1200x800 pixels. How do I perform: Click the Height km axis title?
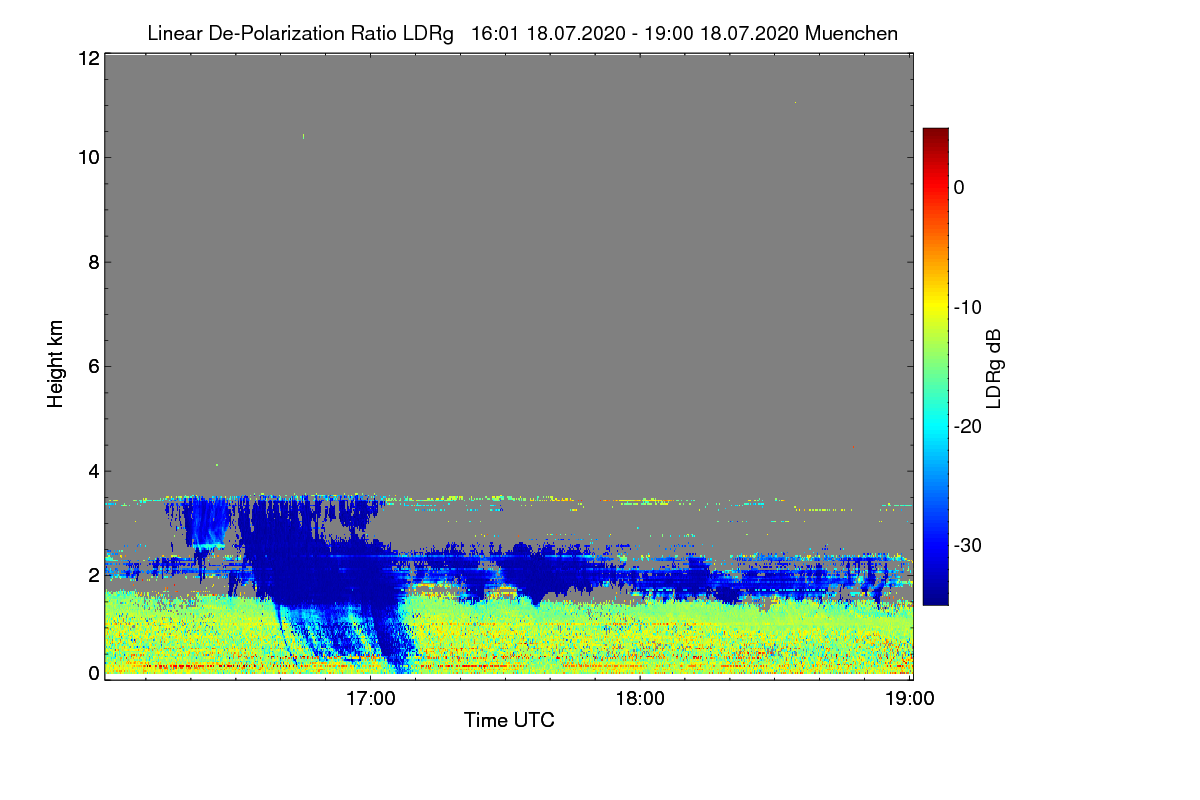[x=56, y=365]
